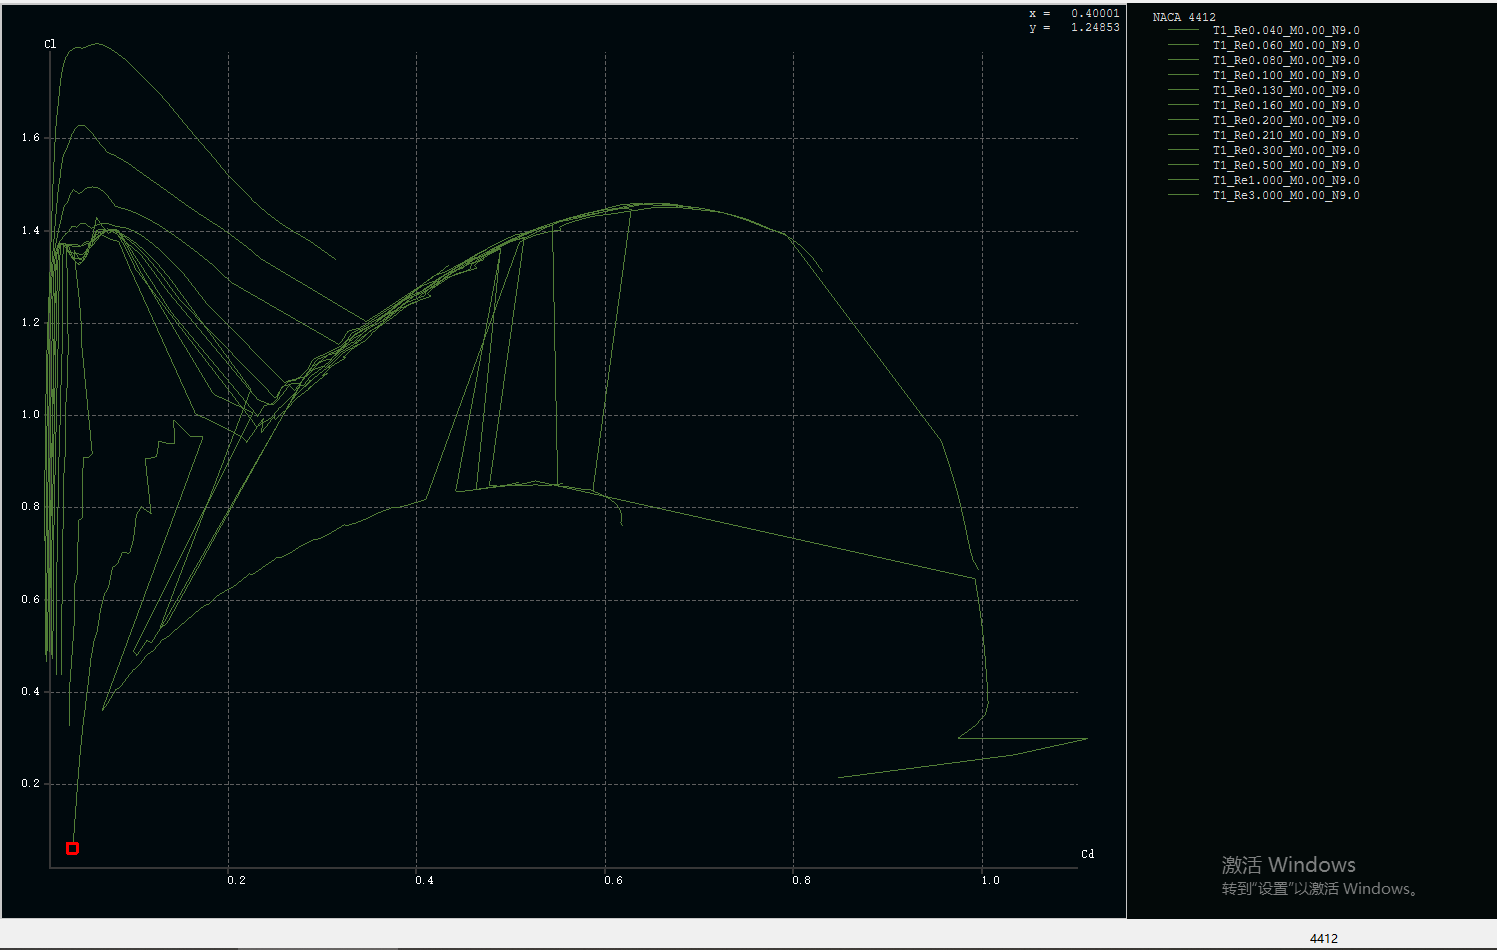Pick the T1_Re0.080_M0.00_N9.0 legend entry

(1286, 60)
